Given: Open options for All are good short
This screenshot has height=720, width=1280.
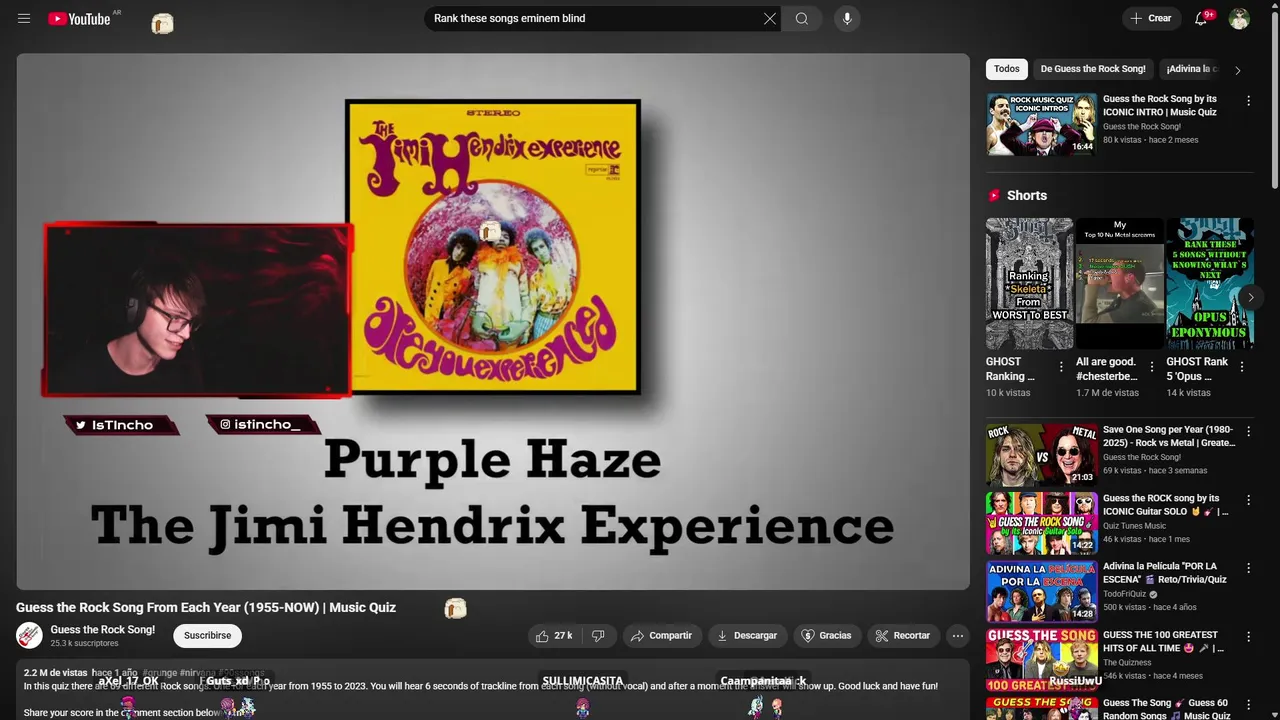Looking at the screenshot, I should [1151, 367].
